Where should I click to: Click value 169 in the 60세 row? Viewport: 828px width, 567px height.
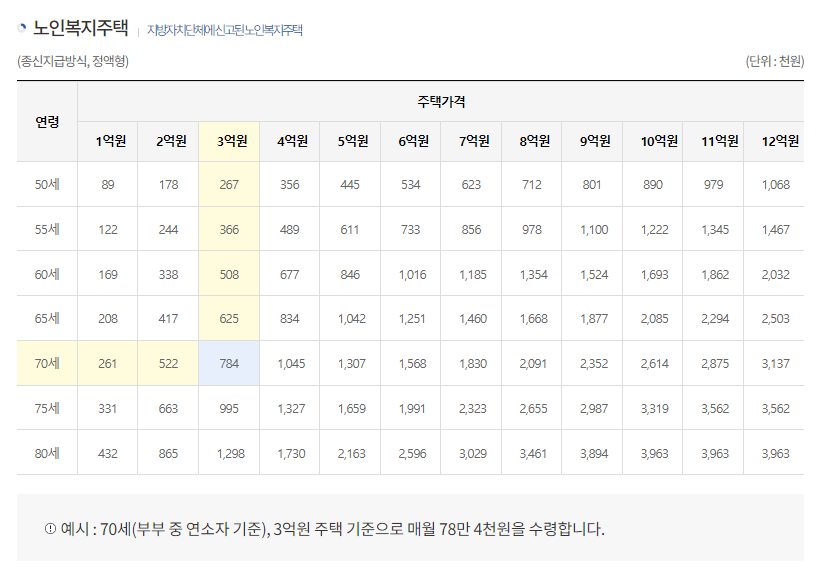108,275
